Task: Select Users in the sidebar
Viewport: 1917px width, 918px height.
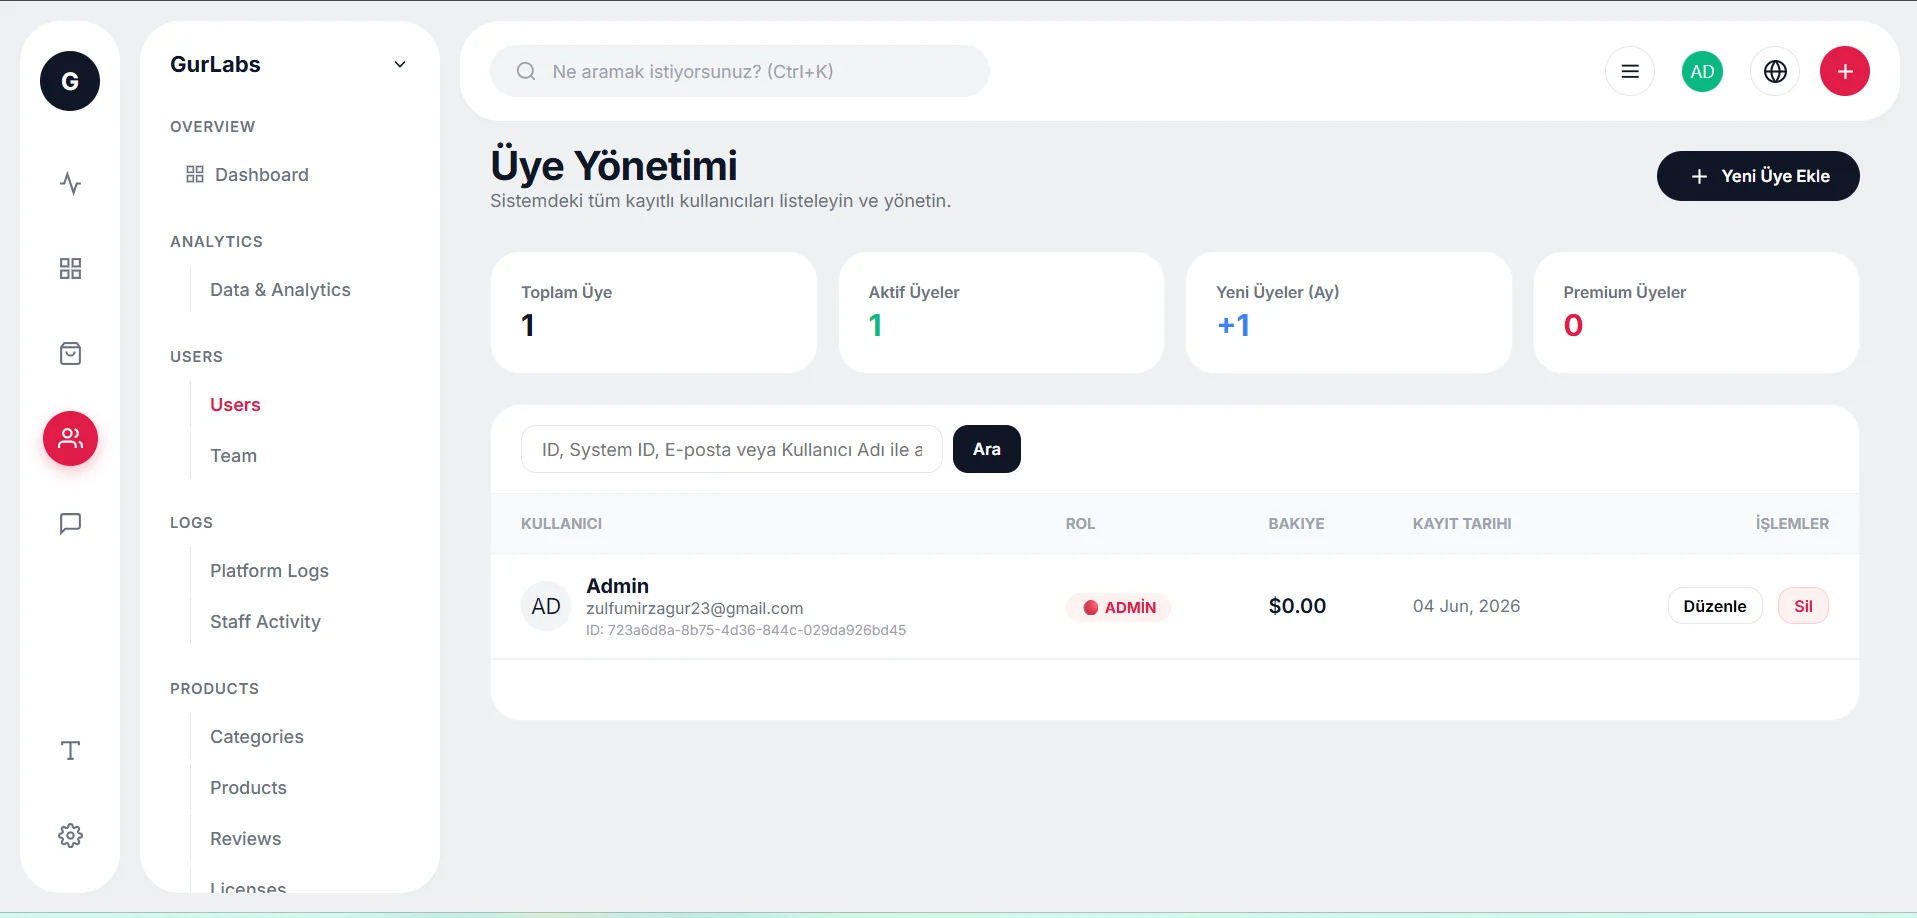Action: pyautogui.click(x=235, y=404)
